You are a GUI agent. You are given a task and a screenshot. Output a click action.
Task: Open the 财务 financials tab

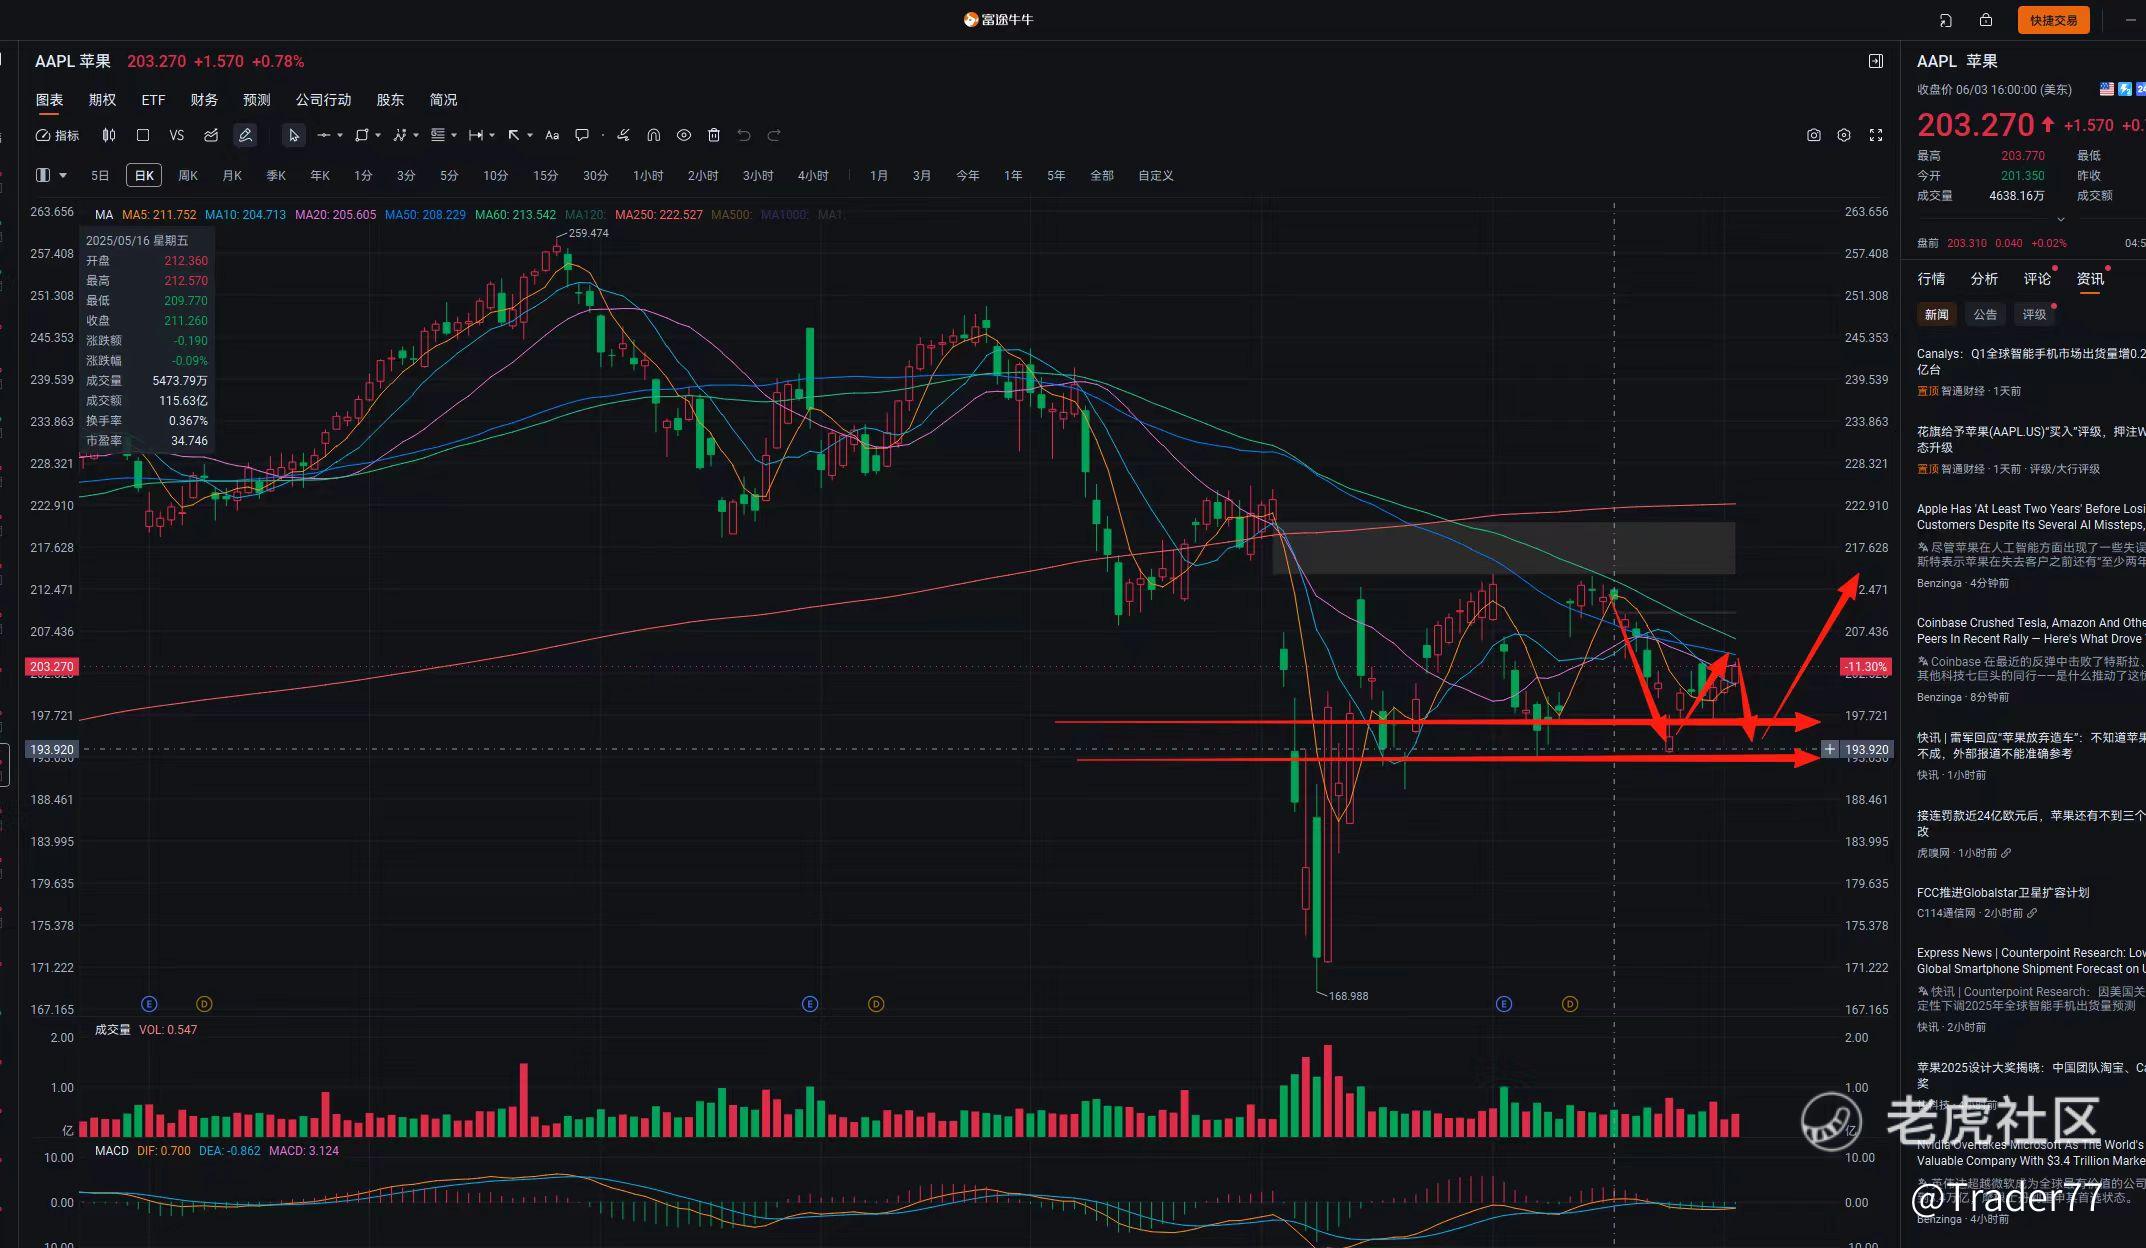point(204,99)
